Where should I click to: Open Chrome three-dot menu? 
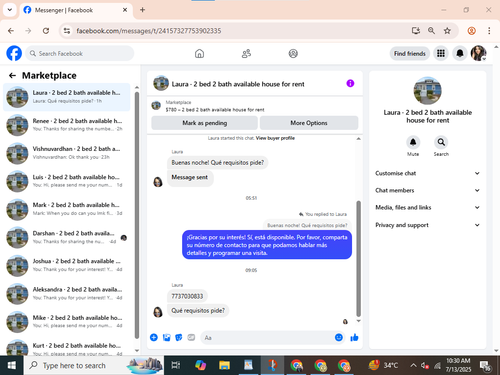[x=489, y=31]
